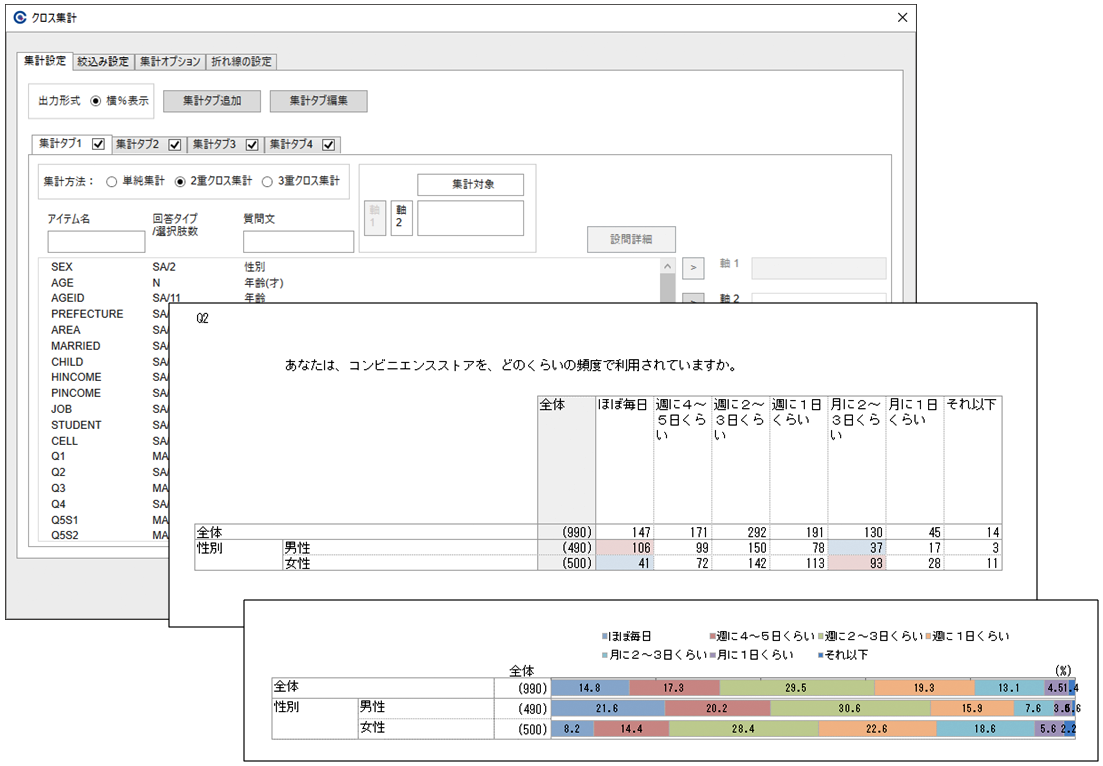Screen dimensions: 1103x766
Task: Click the table cell showing 292
Action: pos(741,532)
